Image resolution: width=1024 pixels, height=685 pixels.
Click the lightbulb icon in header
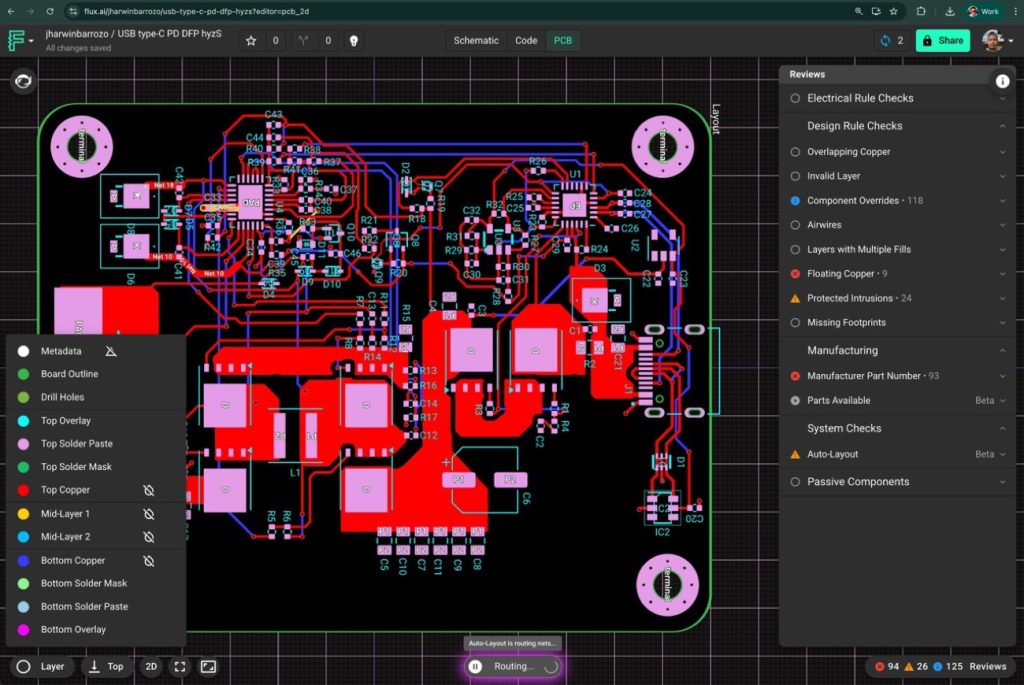[x=353, y=41]
